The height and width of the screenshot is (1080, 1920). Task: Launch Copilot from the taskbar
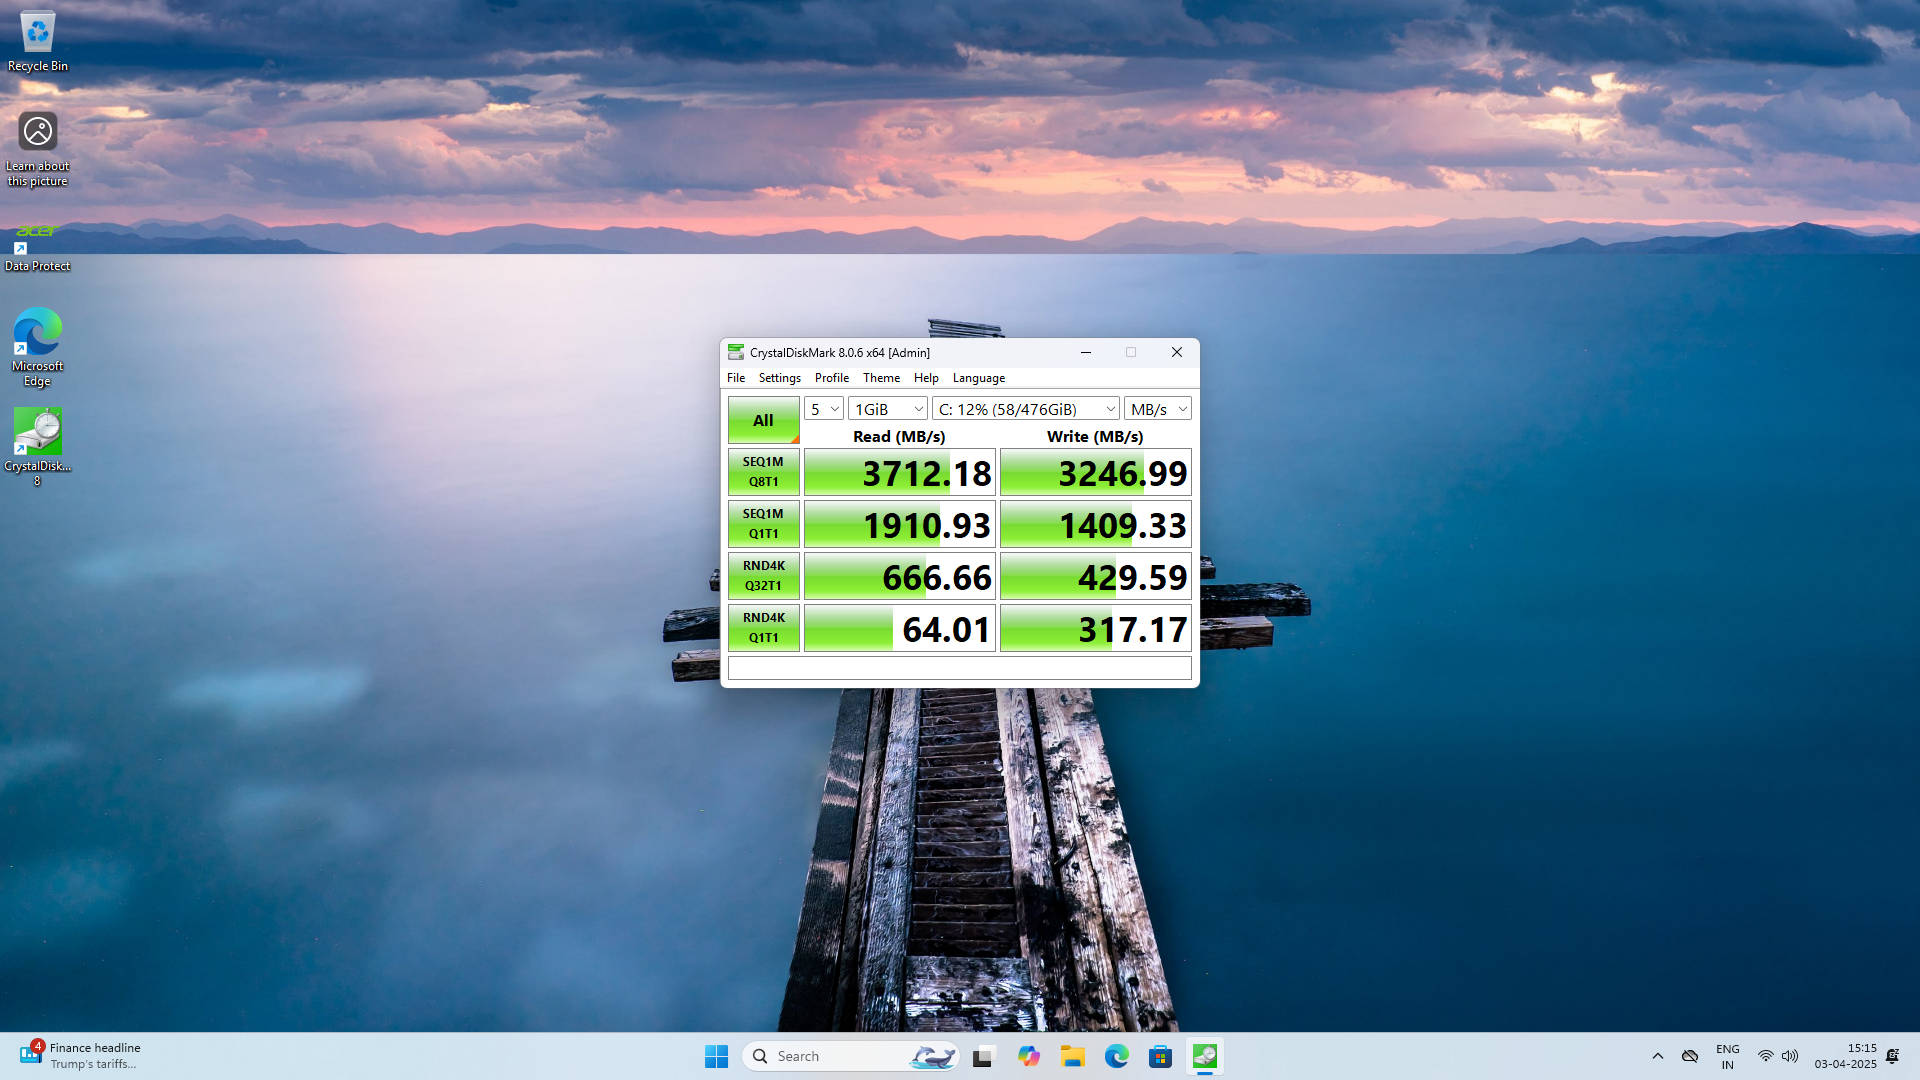[1029, 1056]
